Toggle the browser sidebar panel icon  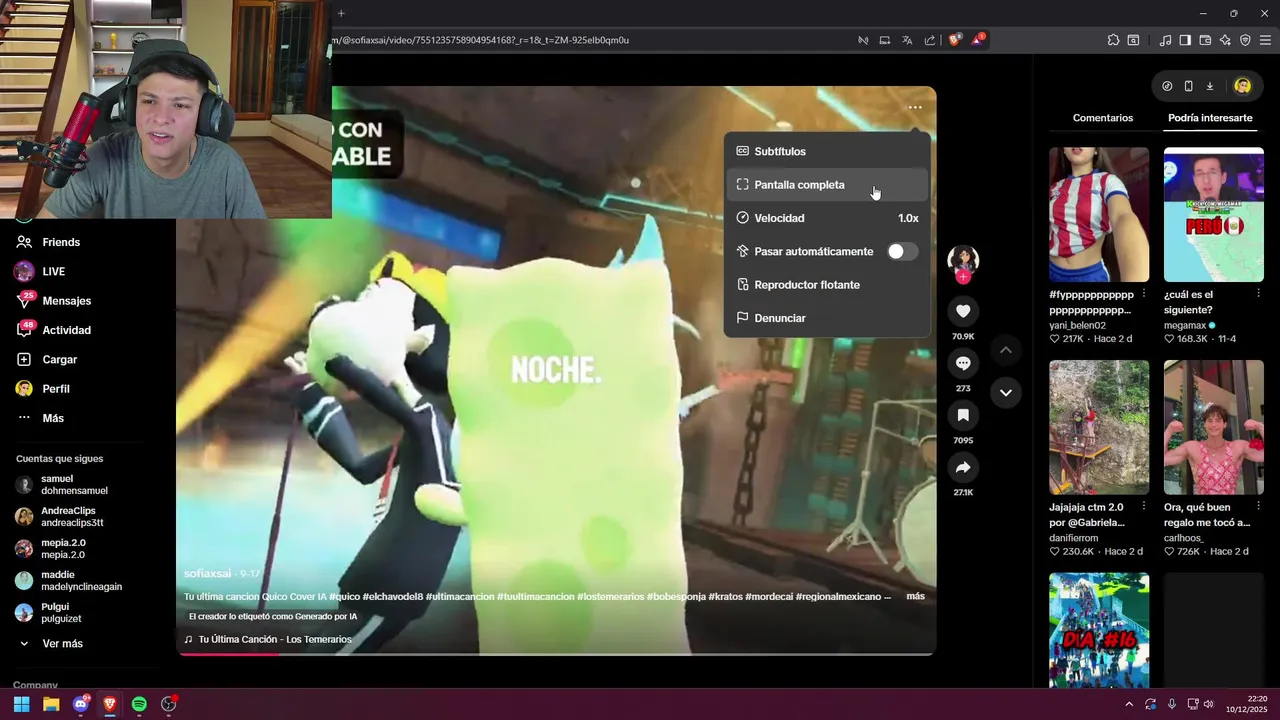click(1185, 40)
